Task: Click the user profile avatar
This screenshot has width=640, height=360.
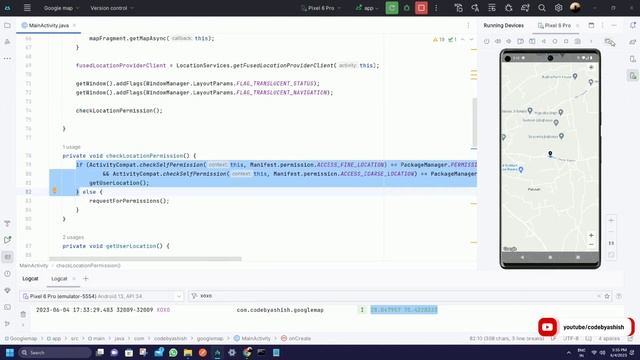Action: point(575,7)
